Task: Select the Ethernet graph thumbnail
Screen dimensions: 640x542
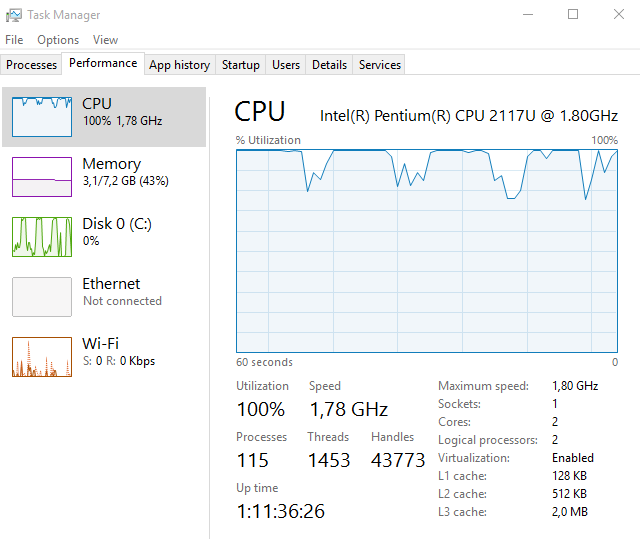Action: coord(42,297)
